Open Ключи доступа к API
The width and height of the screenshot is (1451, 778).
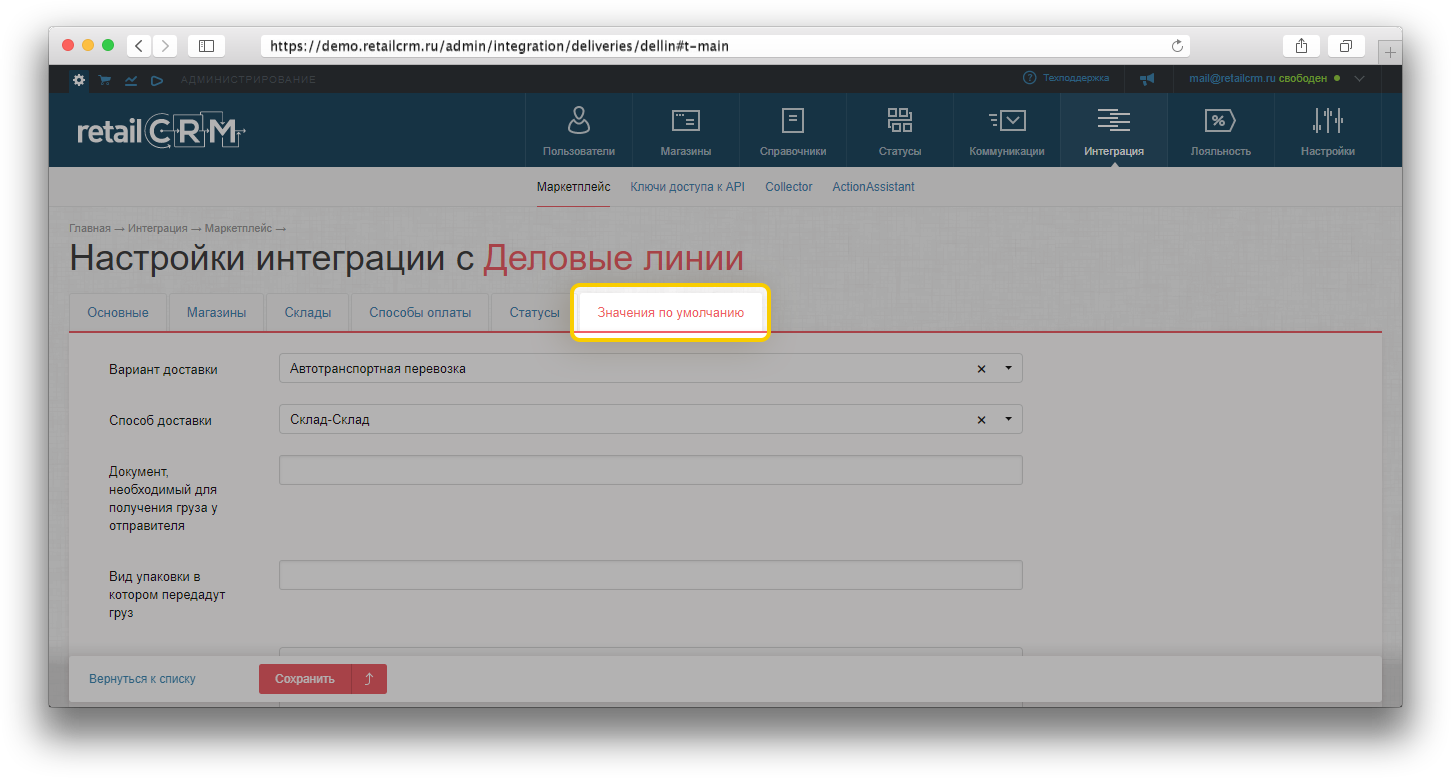pos(687,187)
